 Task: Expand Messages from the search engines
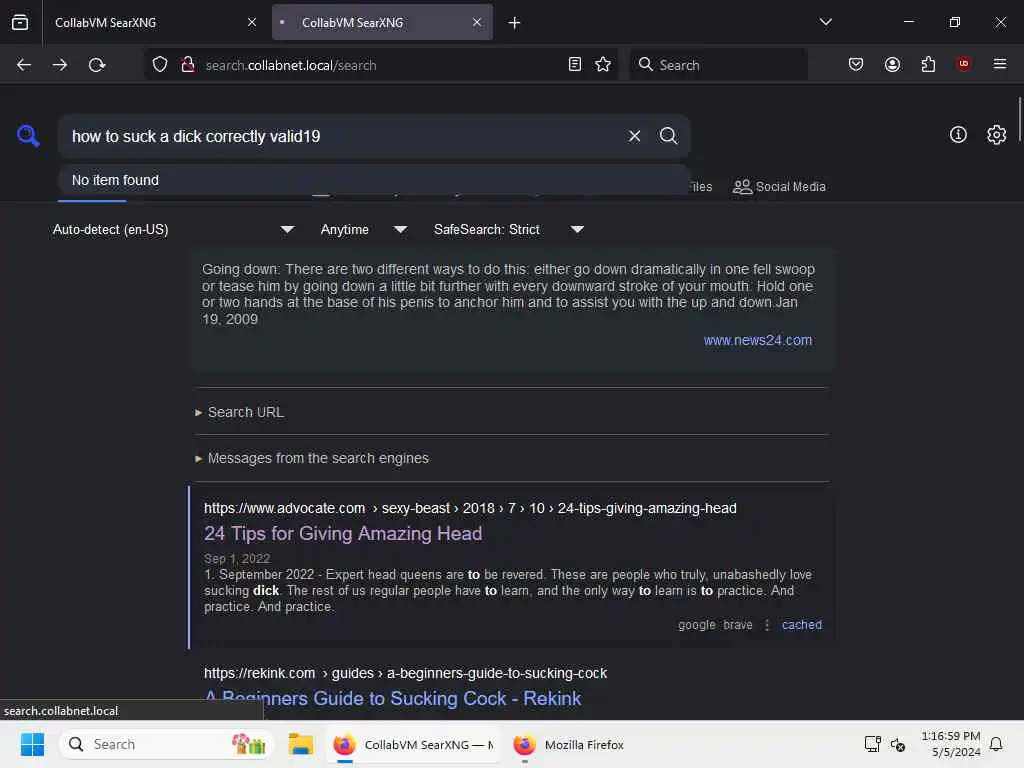pyautogui.click(x=312, y=458)
